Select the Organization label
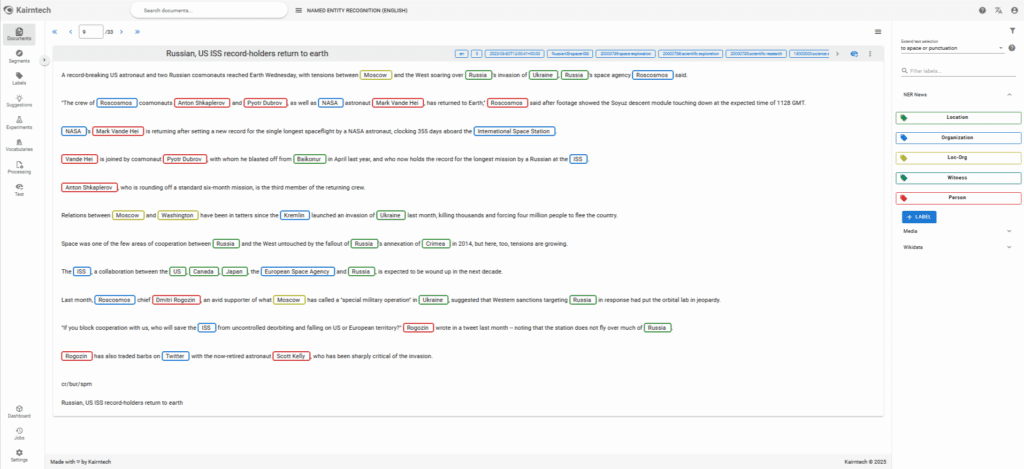This screenshot has width=1024, height=469. tap(957, 137)
